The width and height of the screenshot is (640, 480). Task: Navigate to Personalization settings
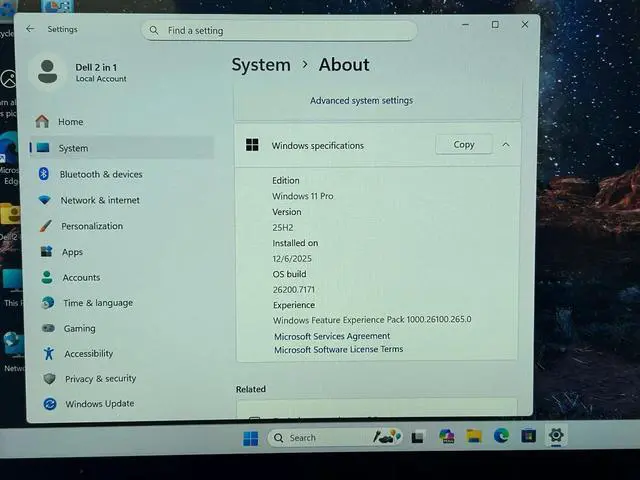[x=91, y=226]
